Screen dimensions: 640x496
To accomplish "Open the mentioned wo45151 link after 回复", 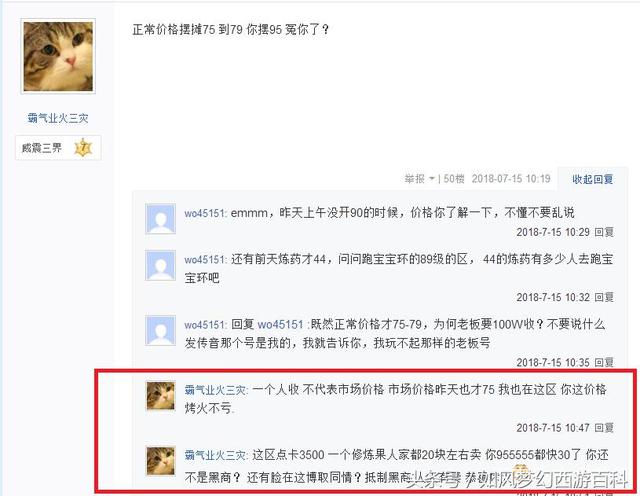I will pyautogui.click(x=280, y=325).
